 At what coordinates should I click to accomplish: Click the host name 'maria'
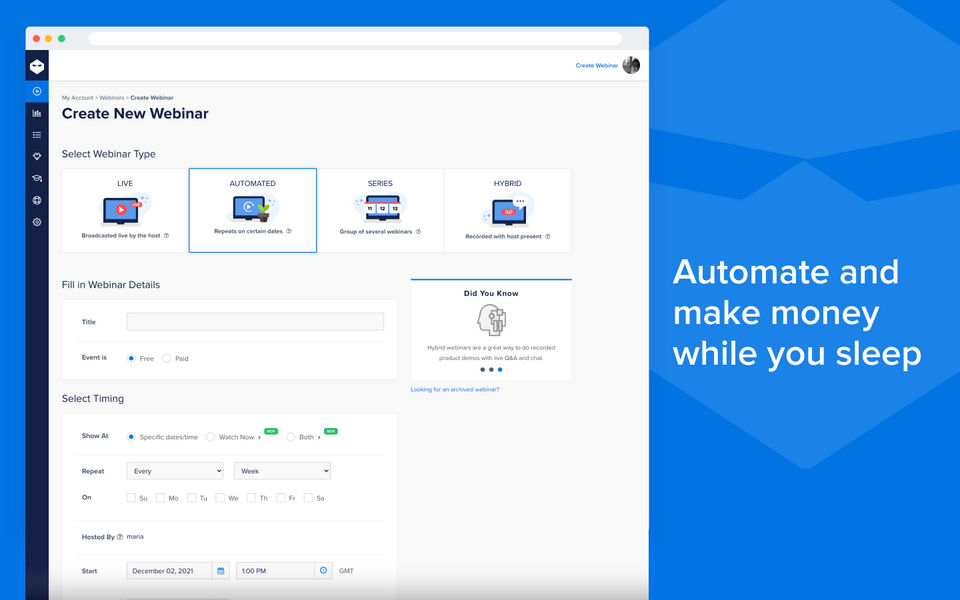[135, 537]
